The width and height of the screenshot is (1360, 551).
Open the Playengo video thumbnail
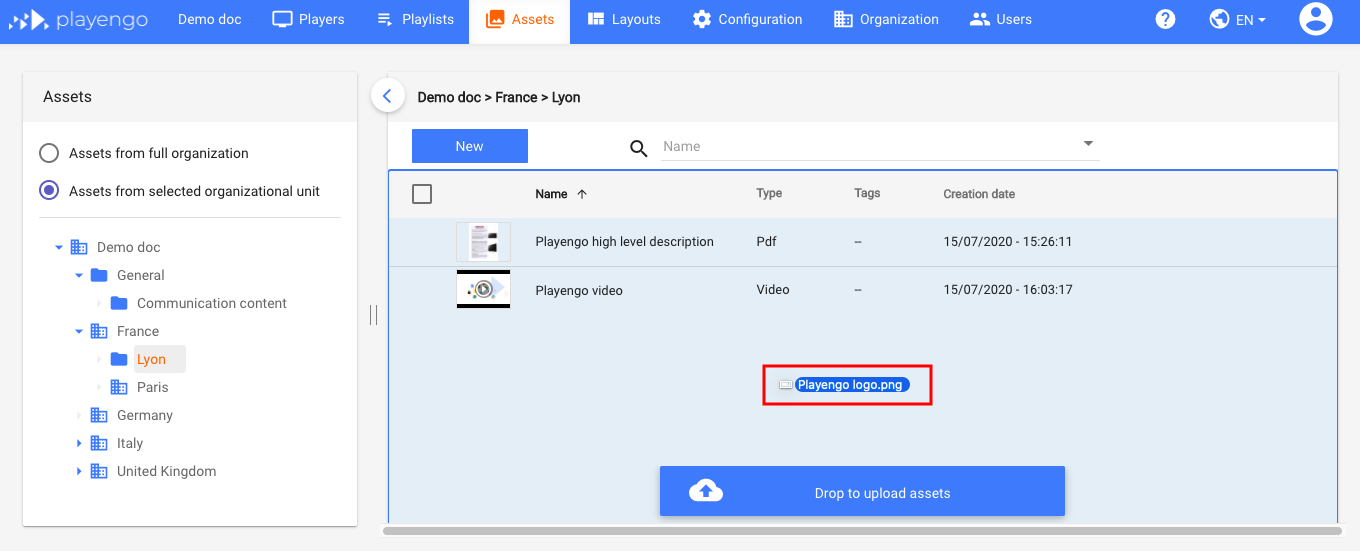click(483, 290)
